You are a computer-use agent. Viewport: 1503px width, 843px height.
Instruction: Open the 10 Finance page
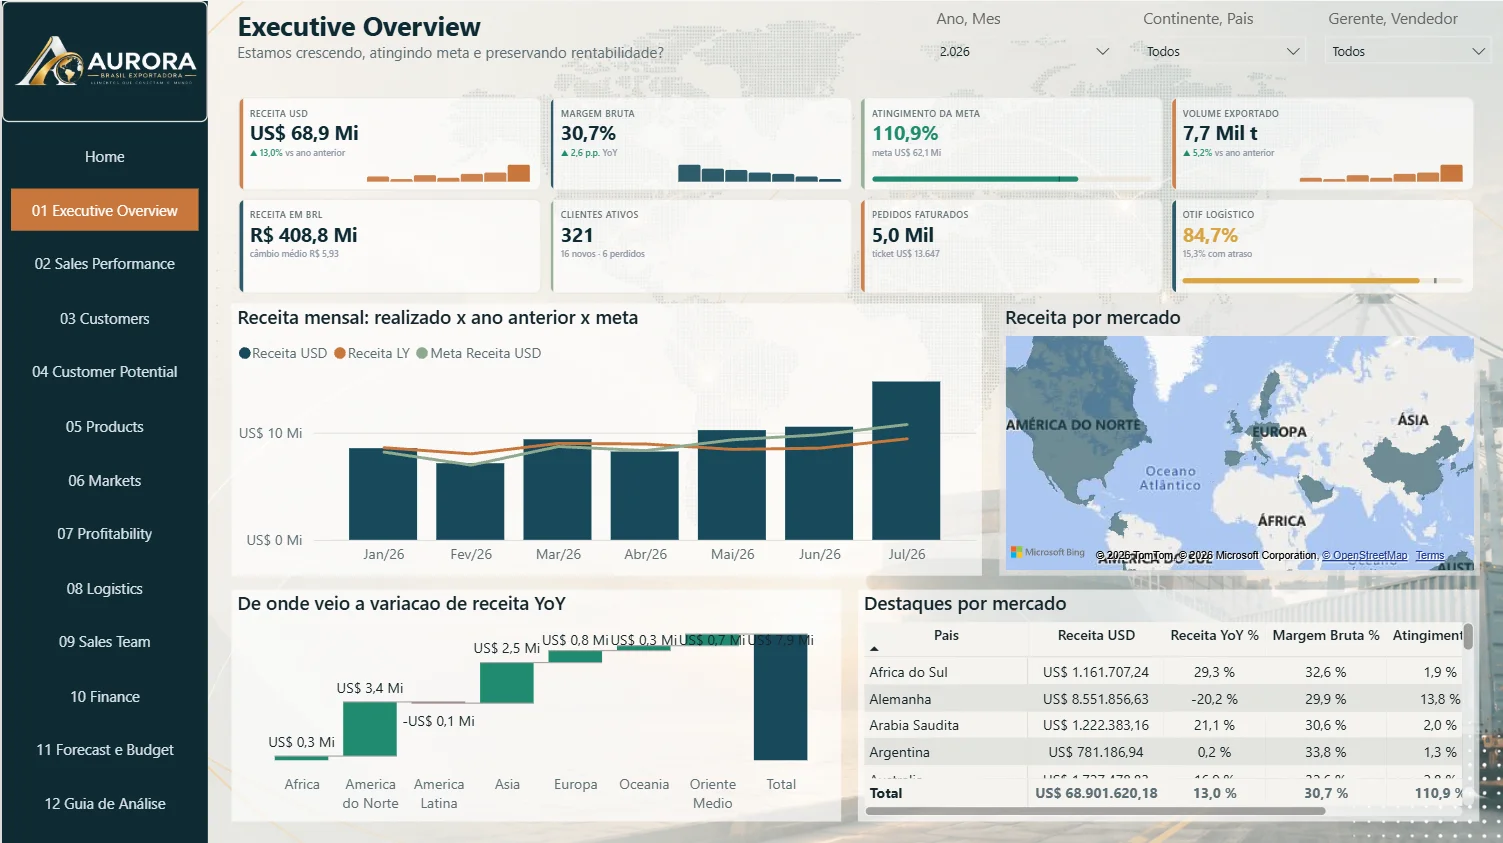(105, 697)
